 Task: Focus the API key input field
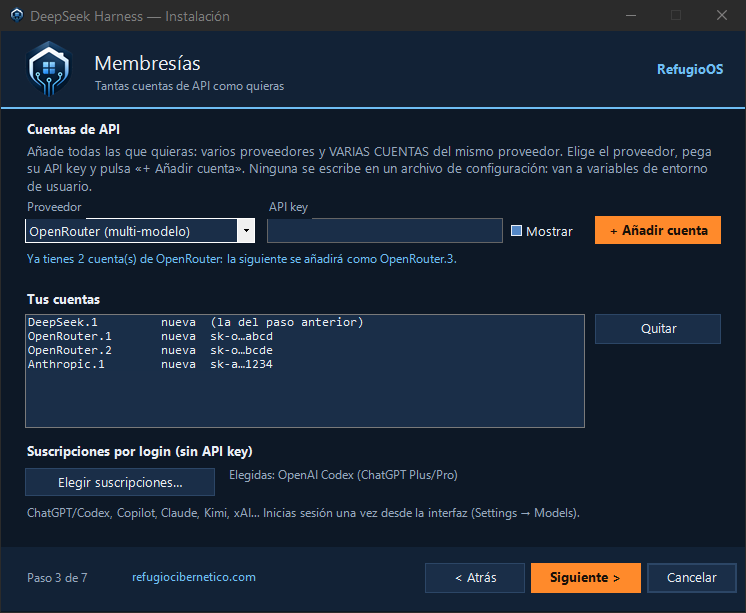[384, 231]
